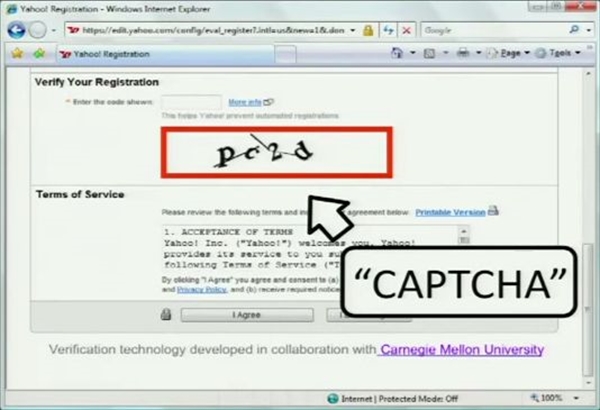Select the Yahoo! Registration tab

click(165, 54)
